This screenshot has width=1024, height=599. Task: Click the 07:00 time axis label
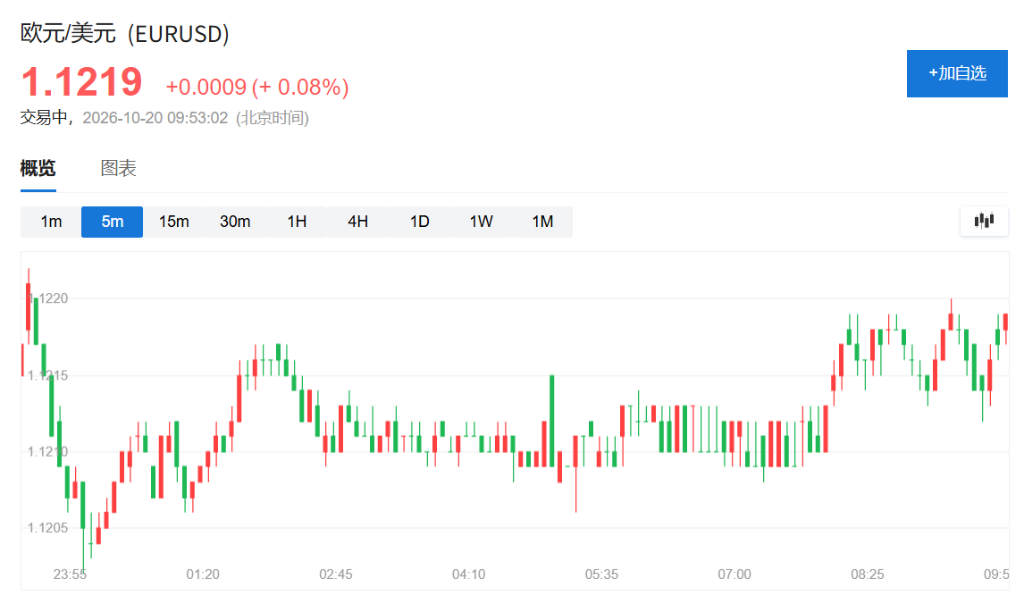(734, 574)
